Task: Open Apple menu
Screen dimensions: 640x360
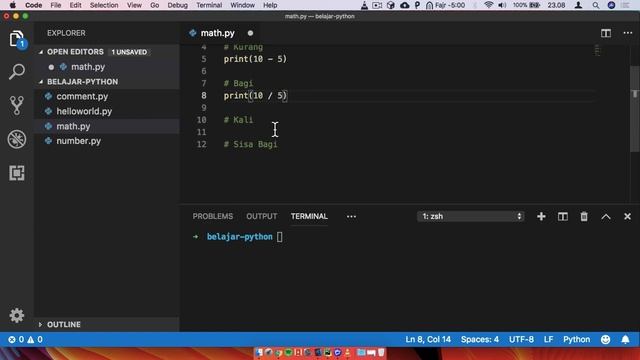Action: point(13,5)
